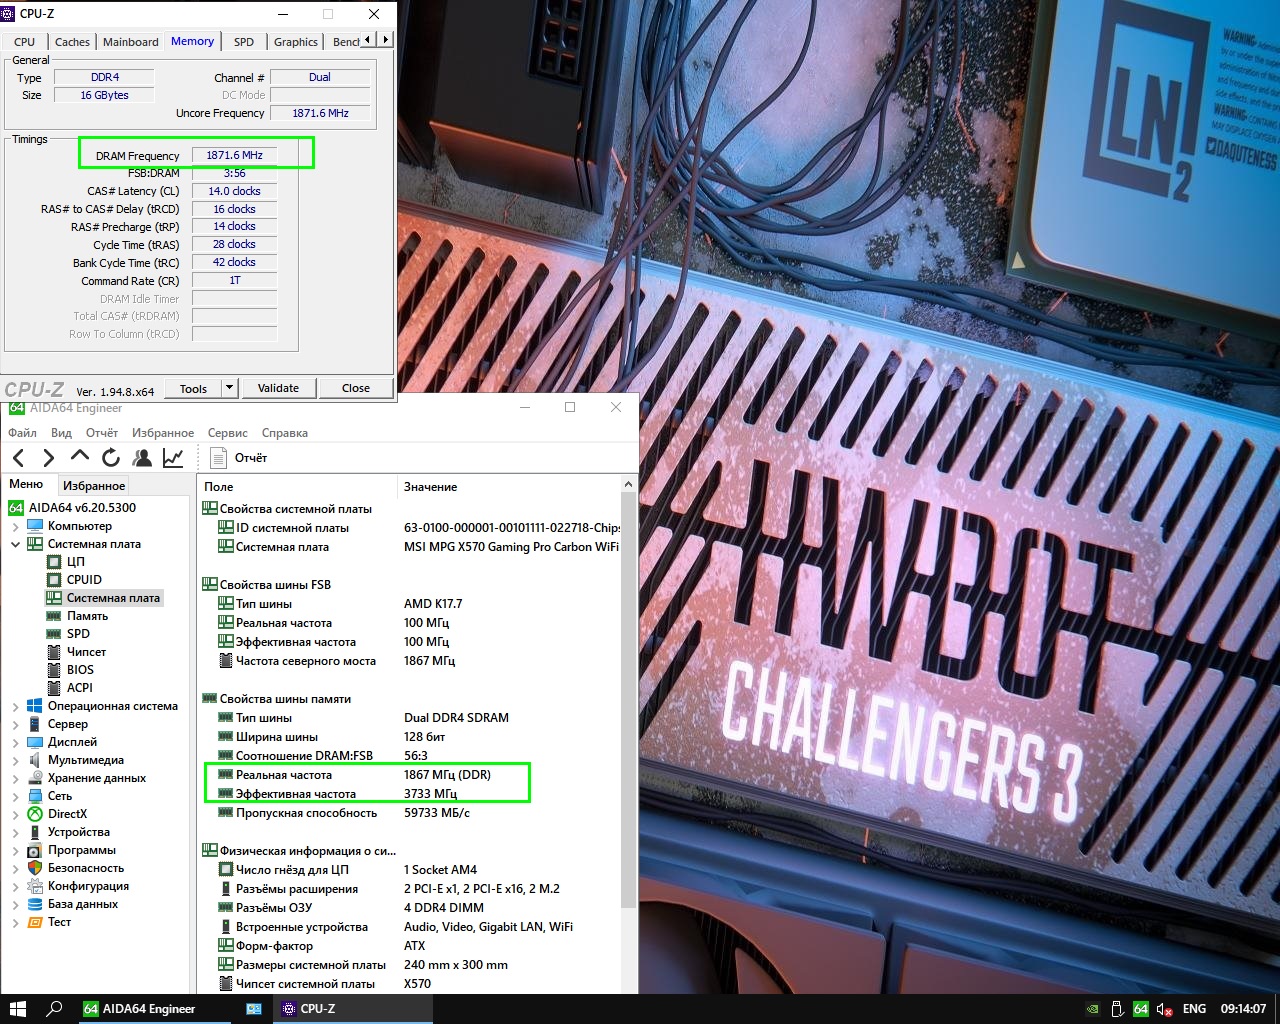Select Память in the AIDA64 tree

click(x=87, y=616)
